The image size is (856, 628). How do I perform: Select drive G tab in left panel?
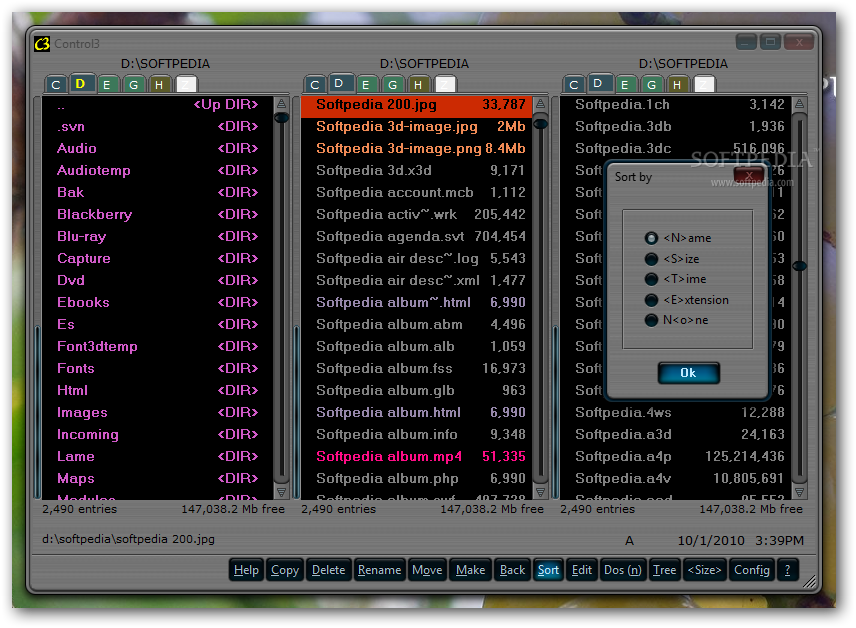(x=133, y=85)
